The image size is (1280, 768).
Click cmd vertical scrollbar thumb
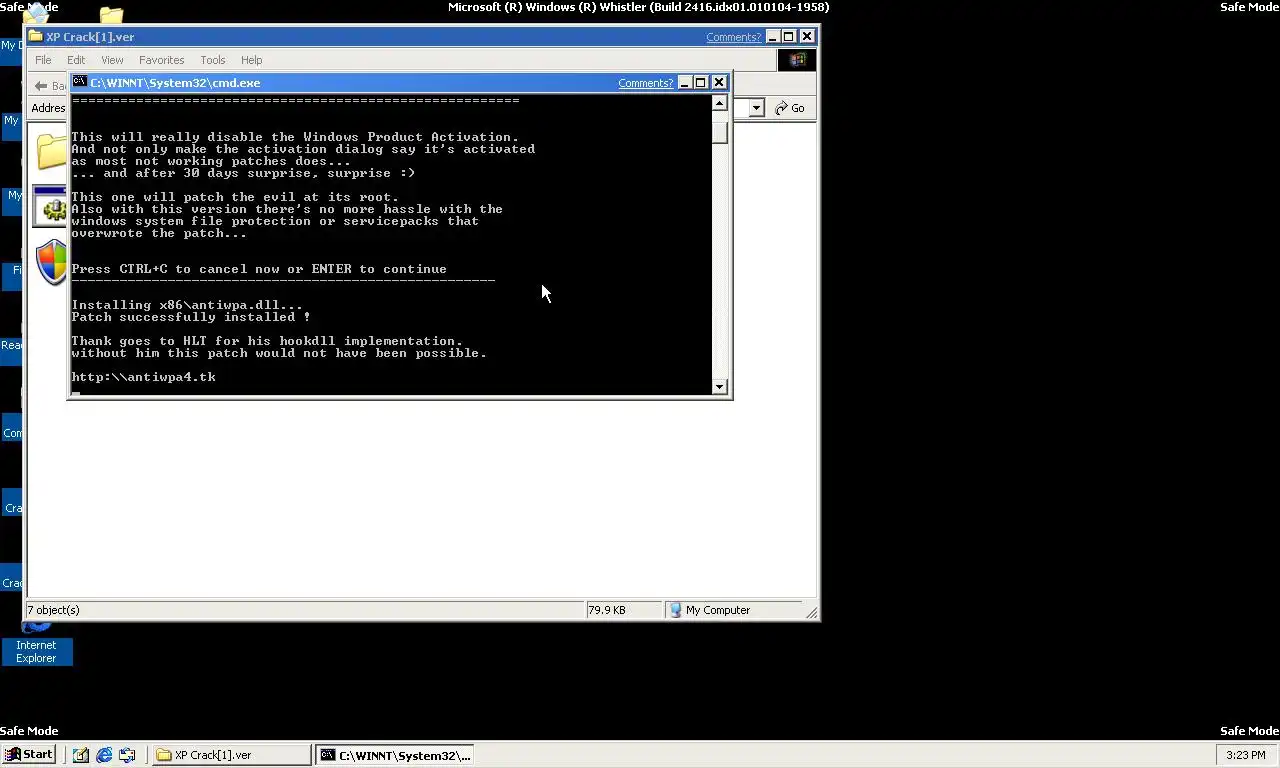pyautogui.click(x=720, y=132)
